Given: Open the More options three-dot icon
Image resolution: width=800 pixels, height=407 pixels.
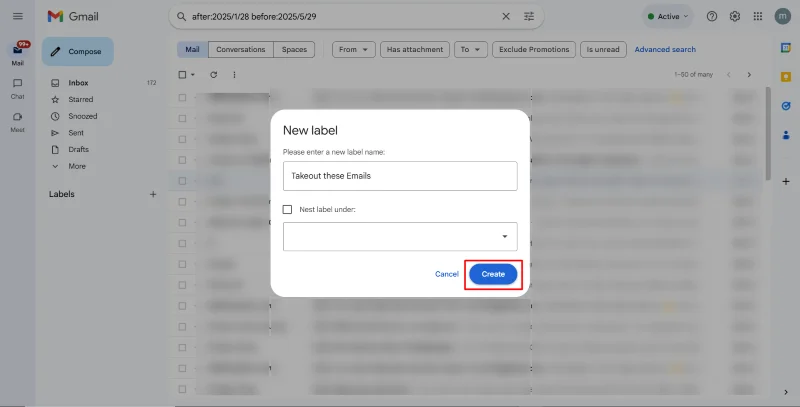Looking at the screenshot, I should tap(234, 74).
